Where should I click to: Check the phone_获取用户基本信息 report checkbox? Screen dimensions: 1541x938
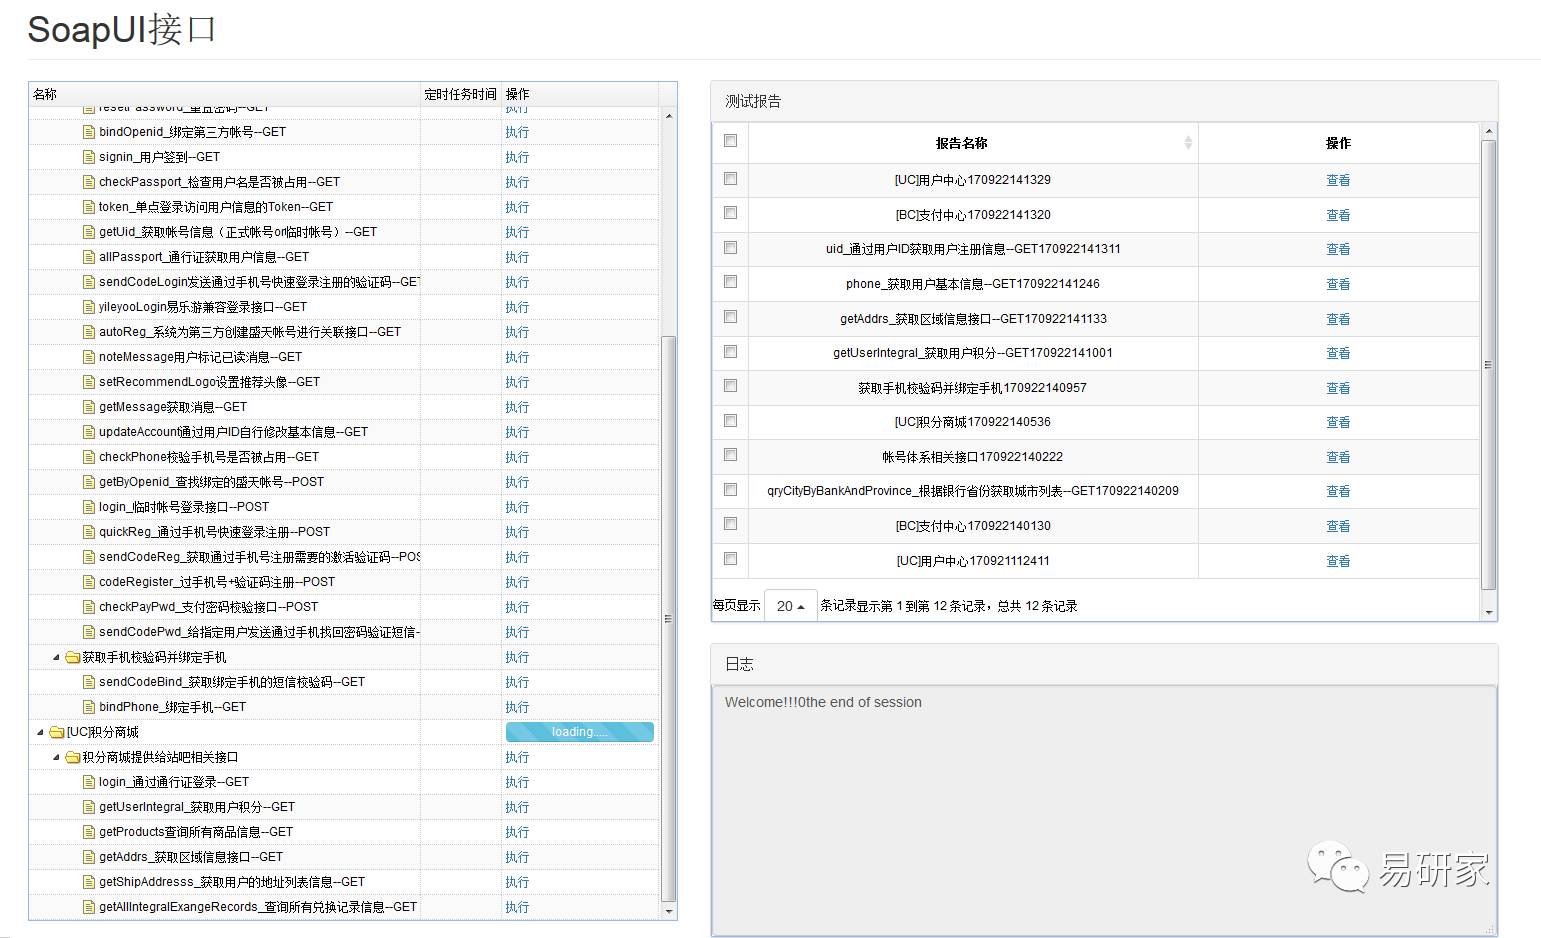tap(730, 282)
